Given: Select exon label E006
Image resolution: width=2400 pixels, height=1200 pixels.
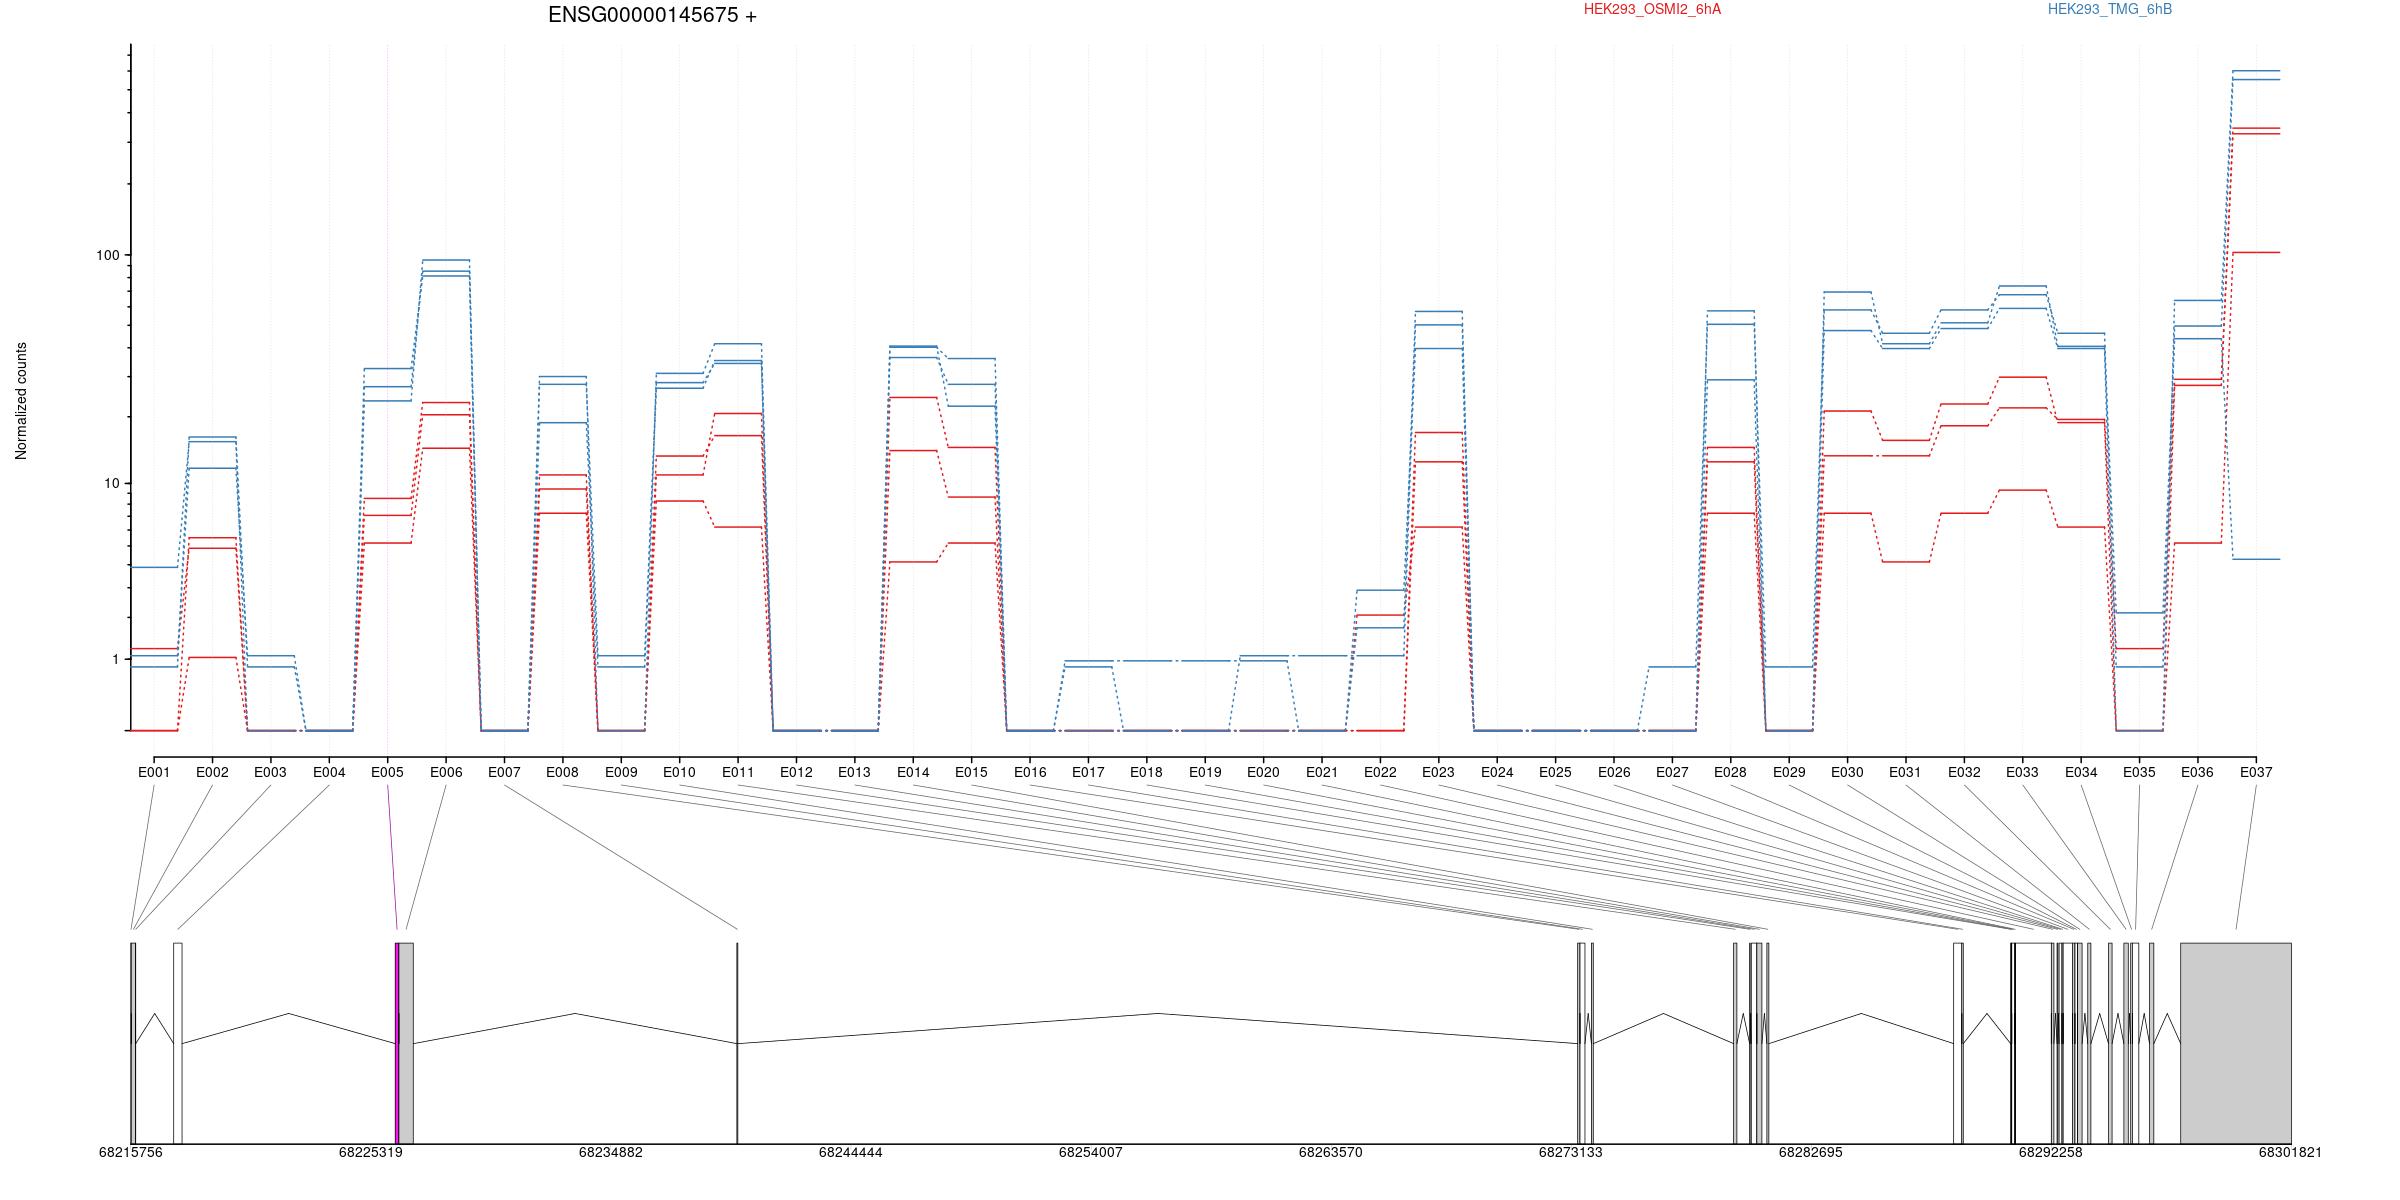Looking at the screenshot, I should [x=446, y=772].
